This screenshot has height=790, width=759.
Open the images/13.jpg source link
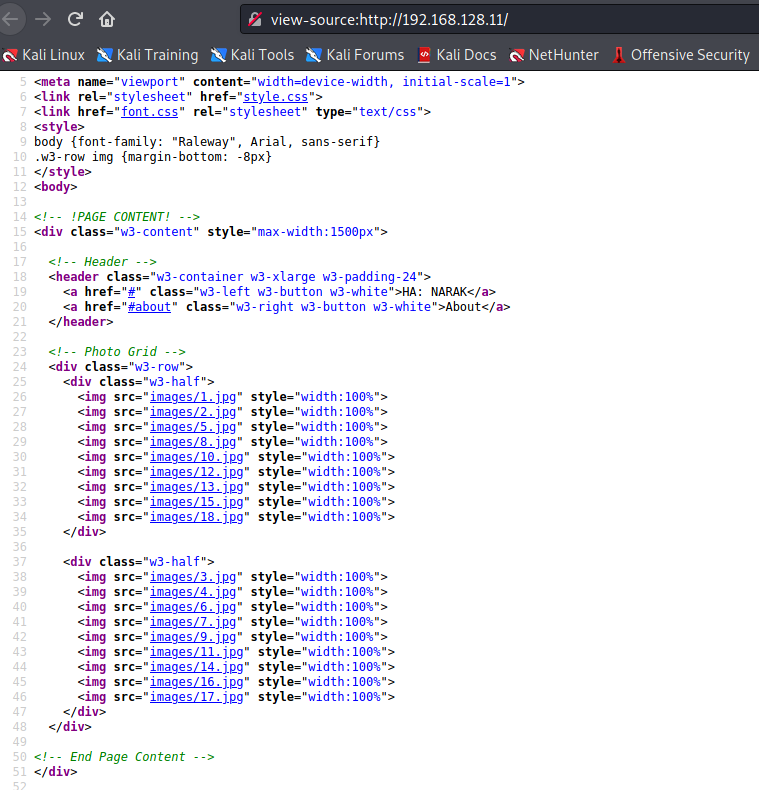(x=197, y=487)
